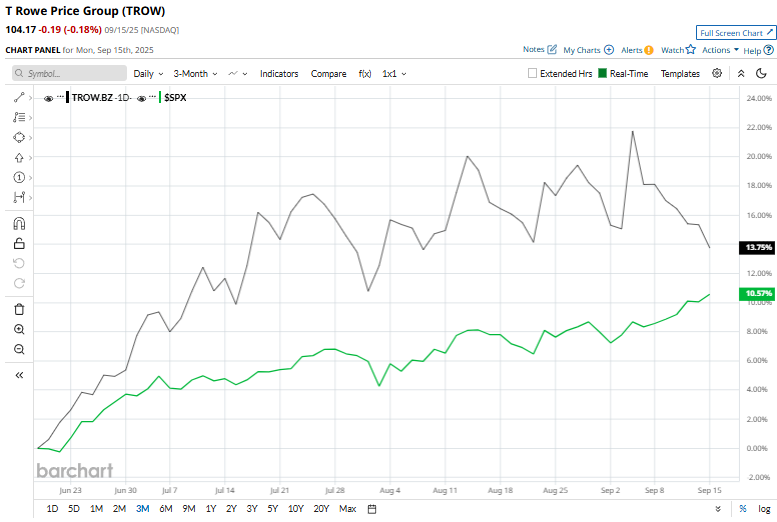Image resolution: width=777 pixels, height=522 pixels.
Task: Hide the $SPX series via its eye icon
Action: (x=141, y=98)
